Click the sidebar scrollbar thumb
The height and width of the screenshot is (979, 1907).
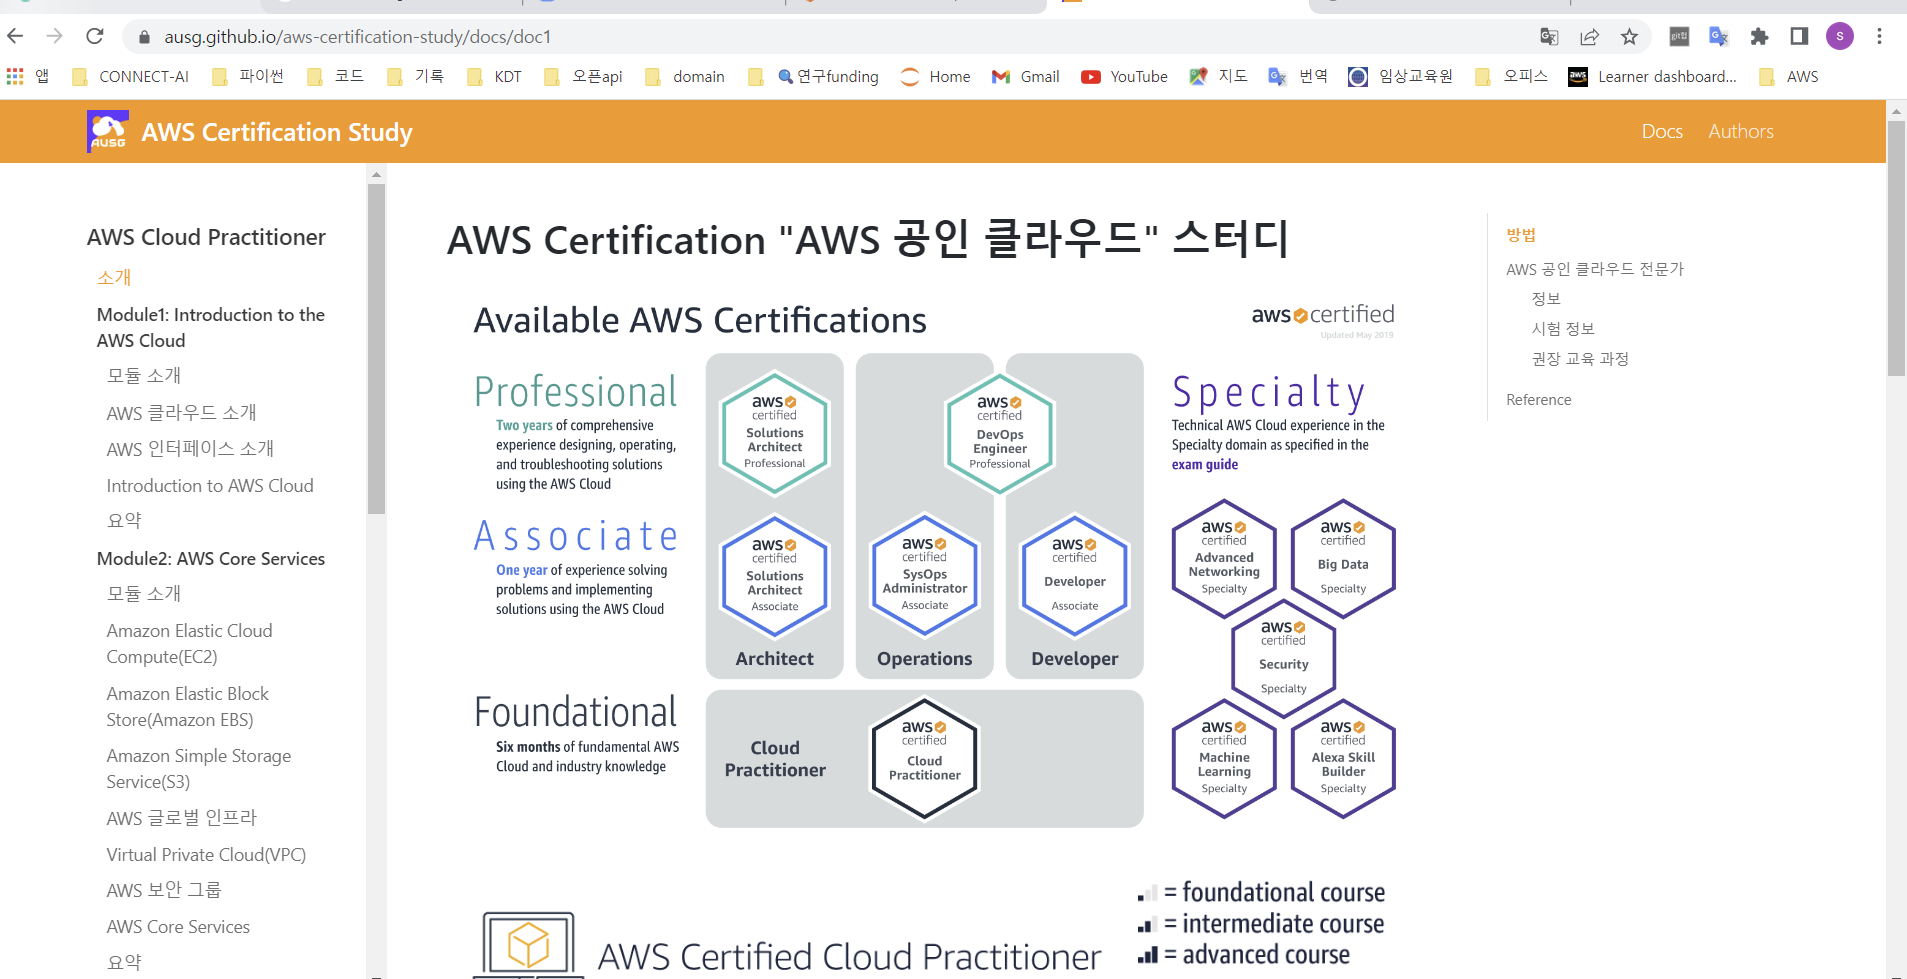pos(376,350)
